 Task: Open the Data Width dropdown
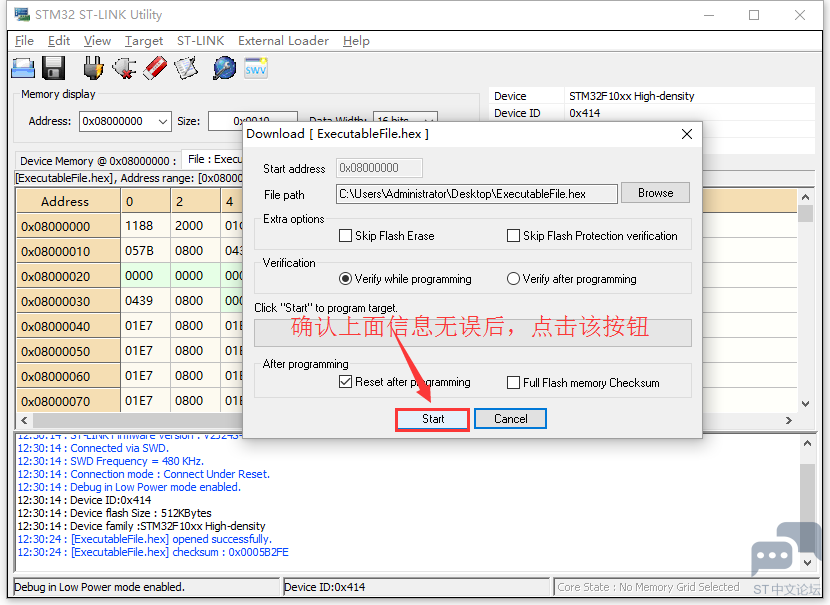click(x=430, y=119)
